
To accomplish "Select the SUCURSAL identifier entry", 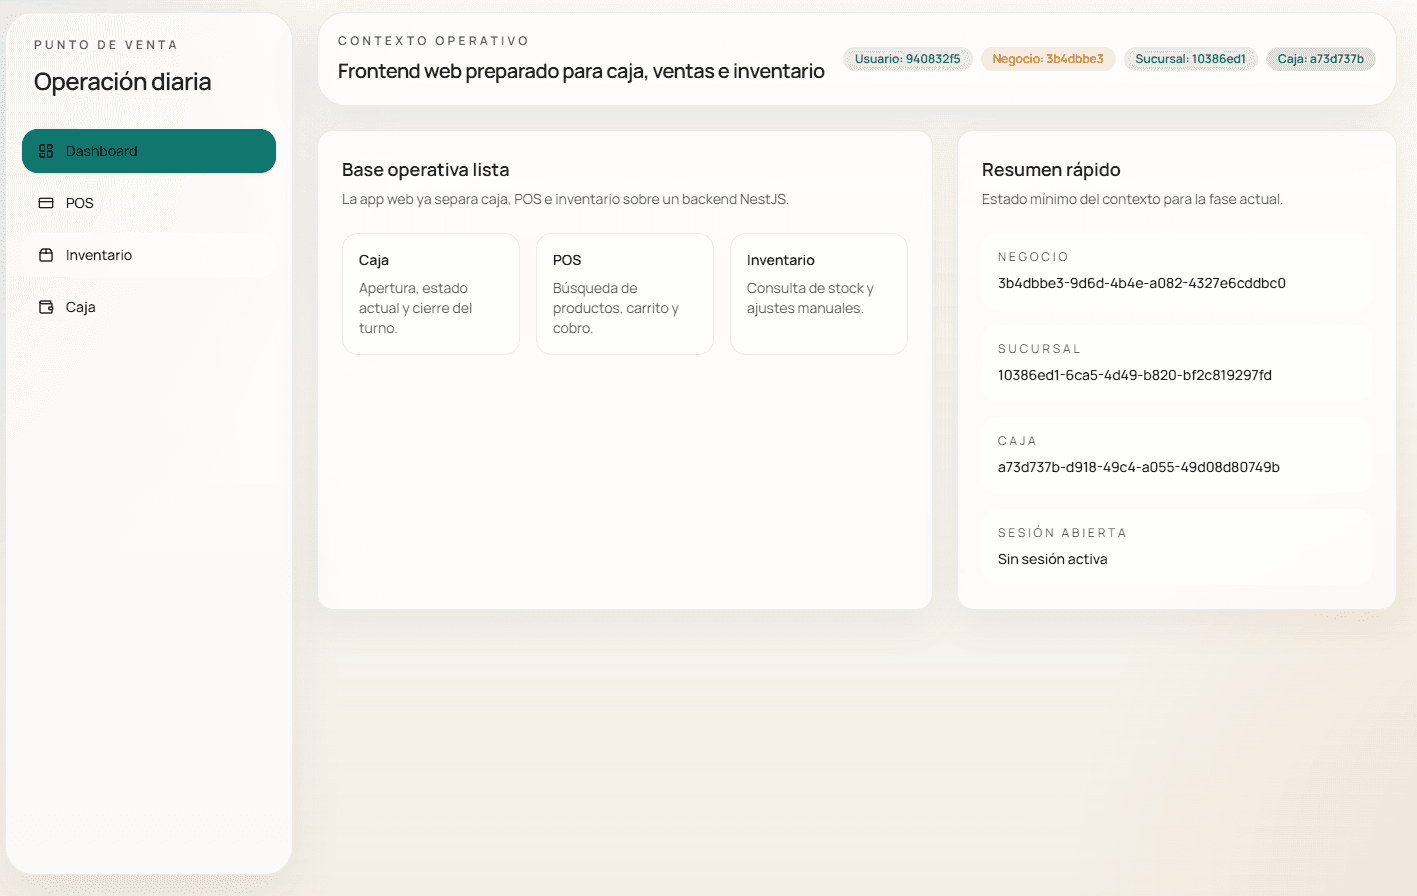I will (1176, 362).
